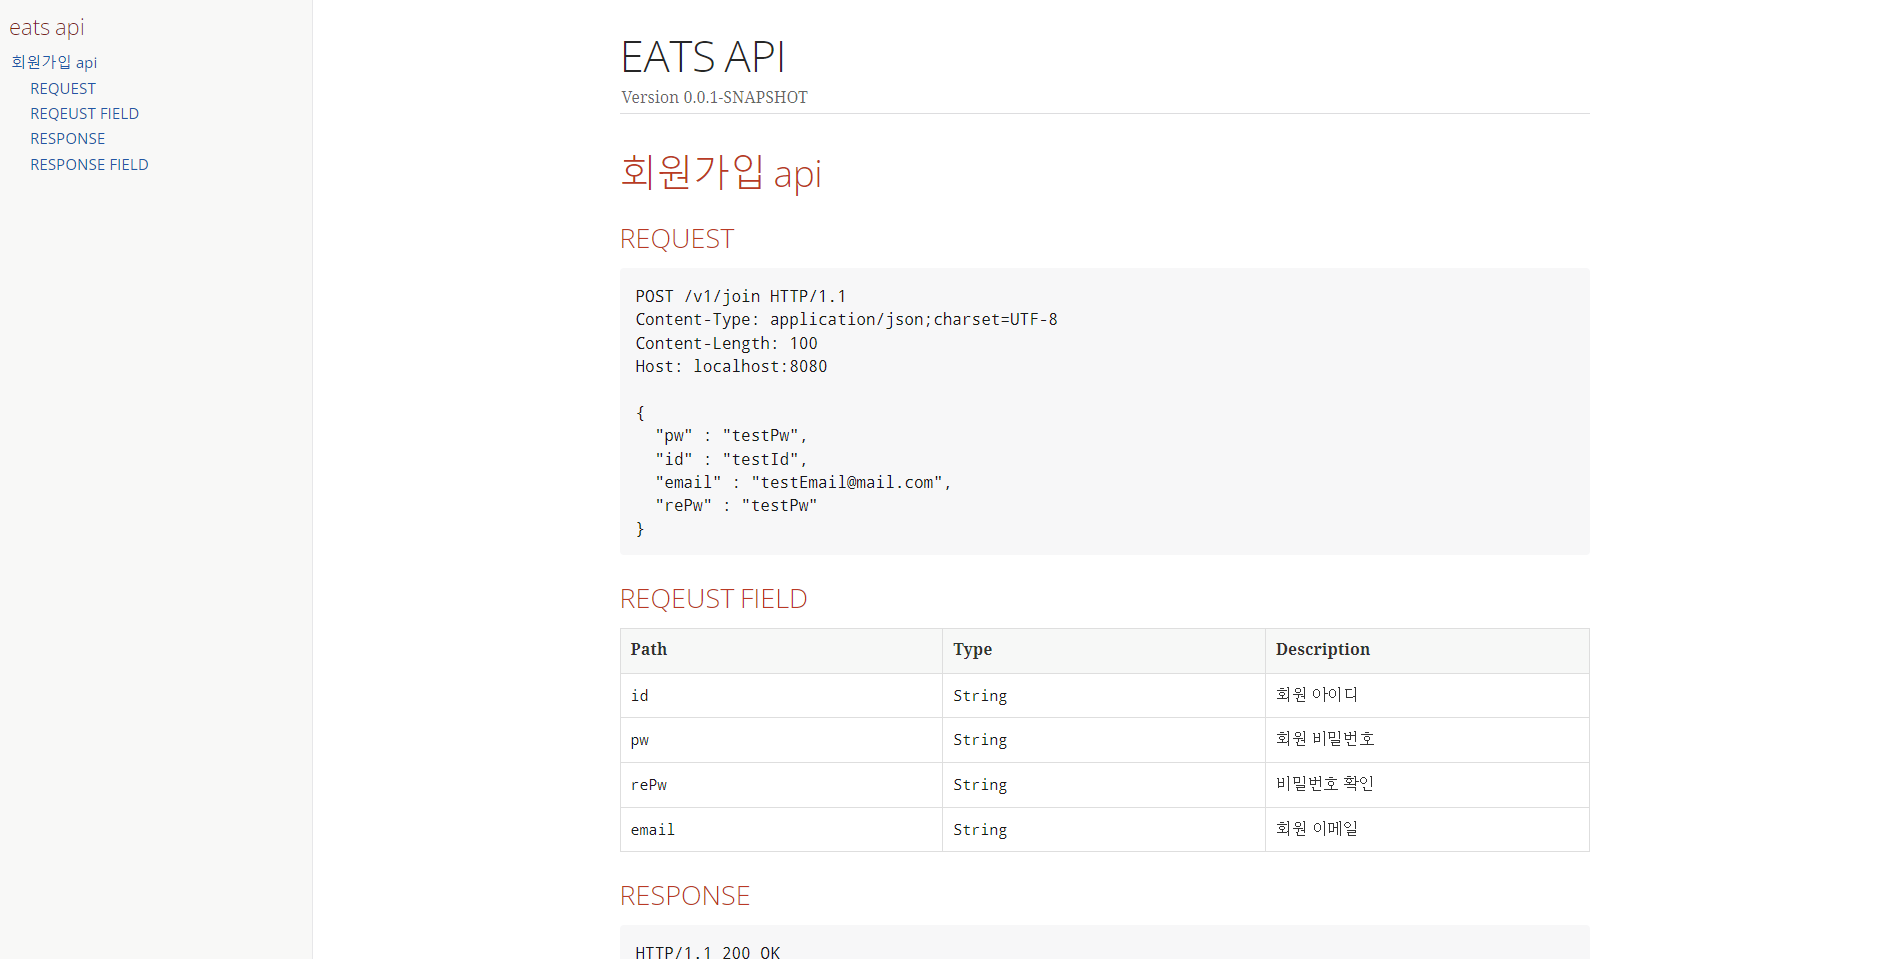This screenshot has height=959, width=1886.
Task: Click the REQEUST FIELD content heading
Action: [x=713, y=599]
